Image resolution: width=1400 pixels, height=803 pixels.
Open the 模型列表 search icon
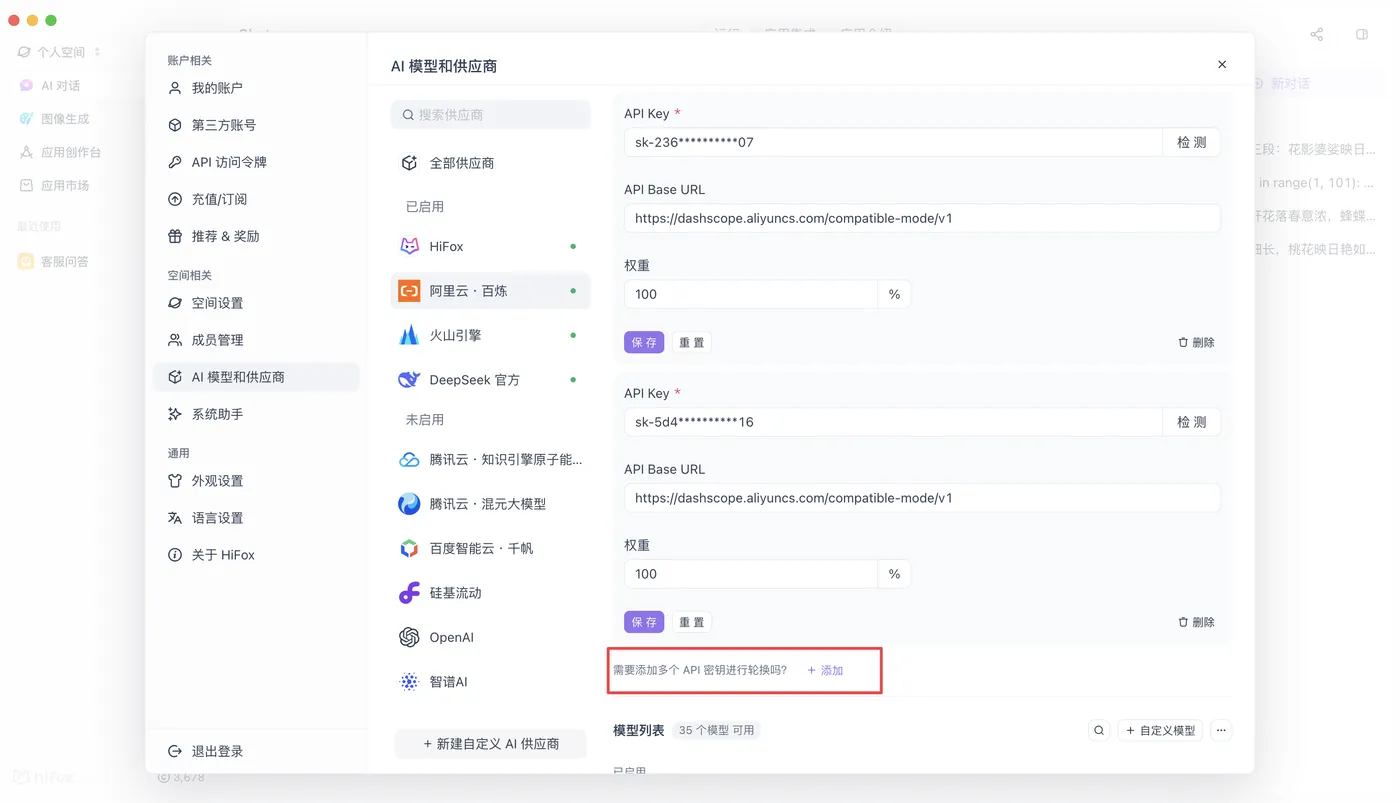click(1099, 731)
